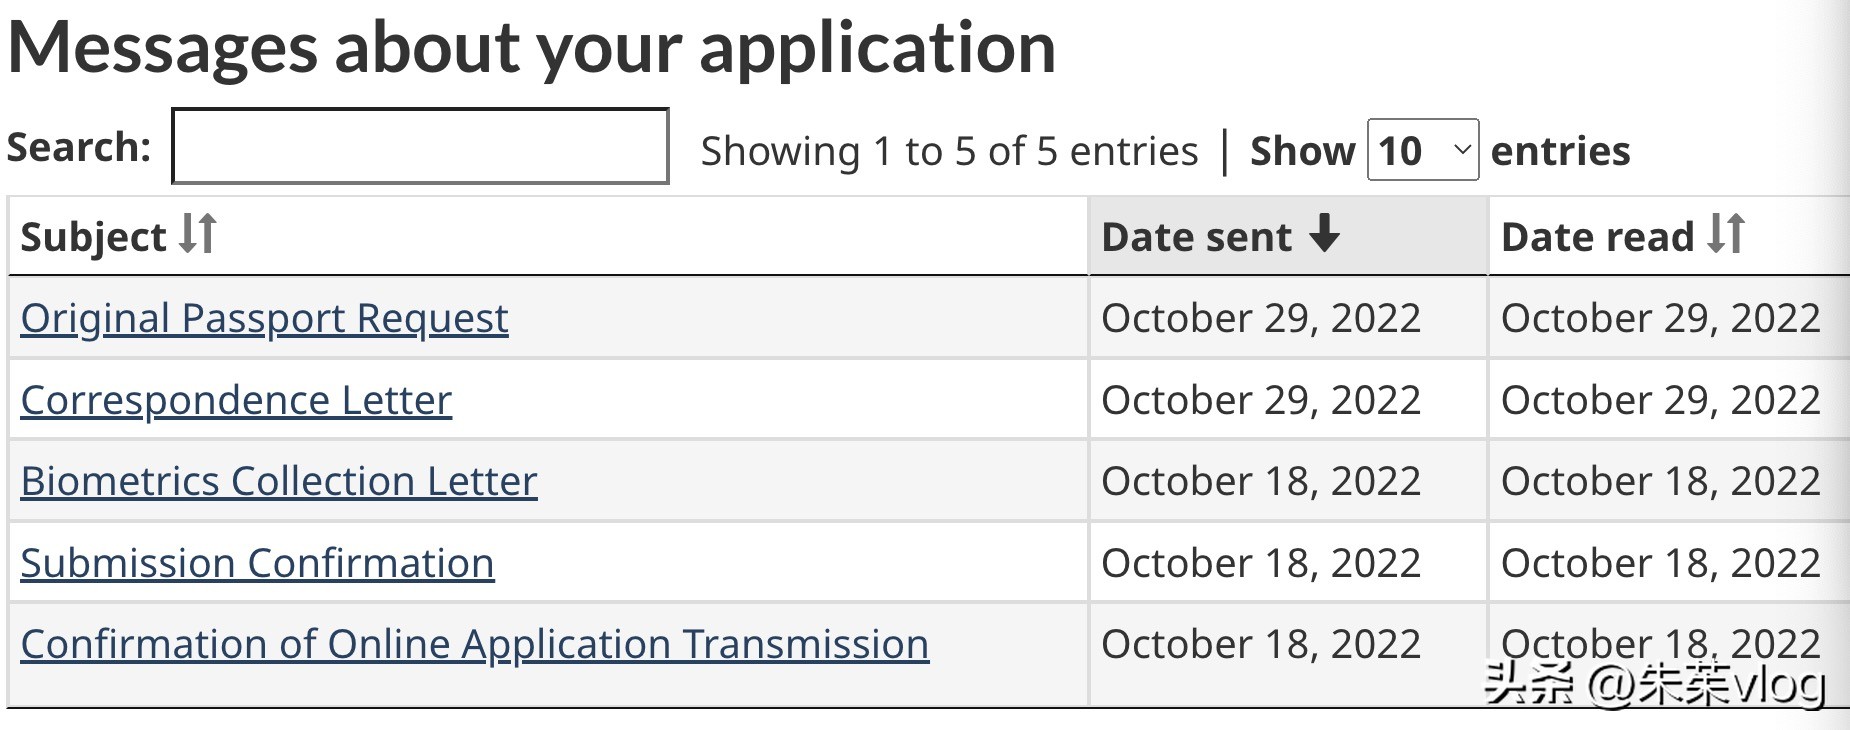Open the Submission Confirmation message
The height and width of the screenshot is (730, 1850).
pos(257,563)
